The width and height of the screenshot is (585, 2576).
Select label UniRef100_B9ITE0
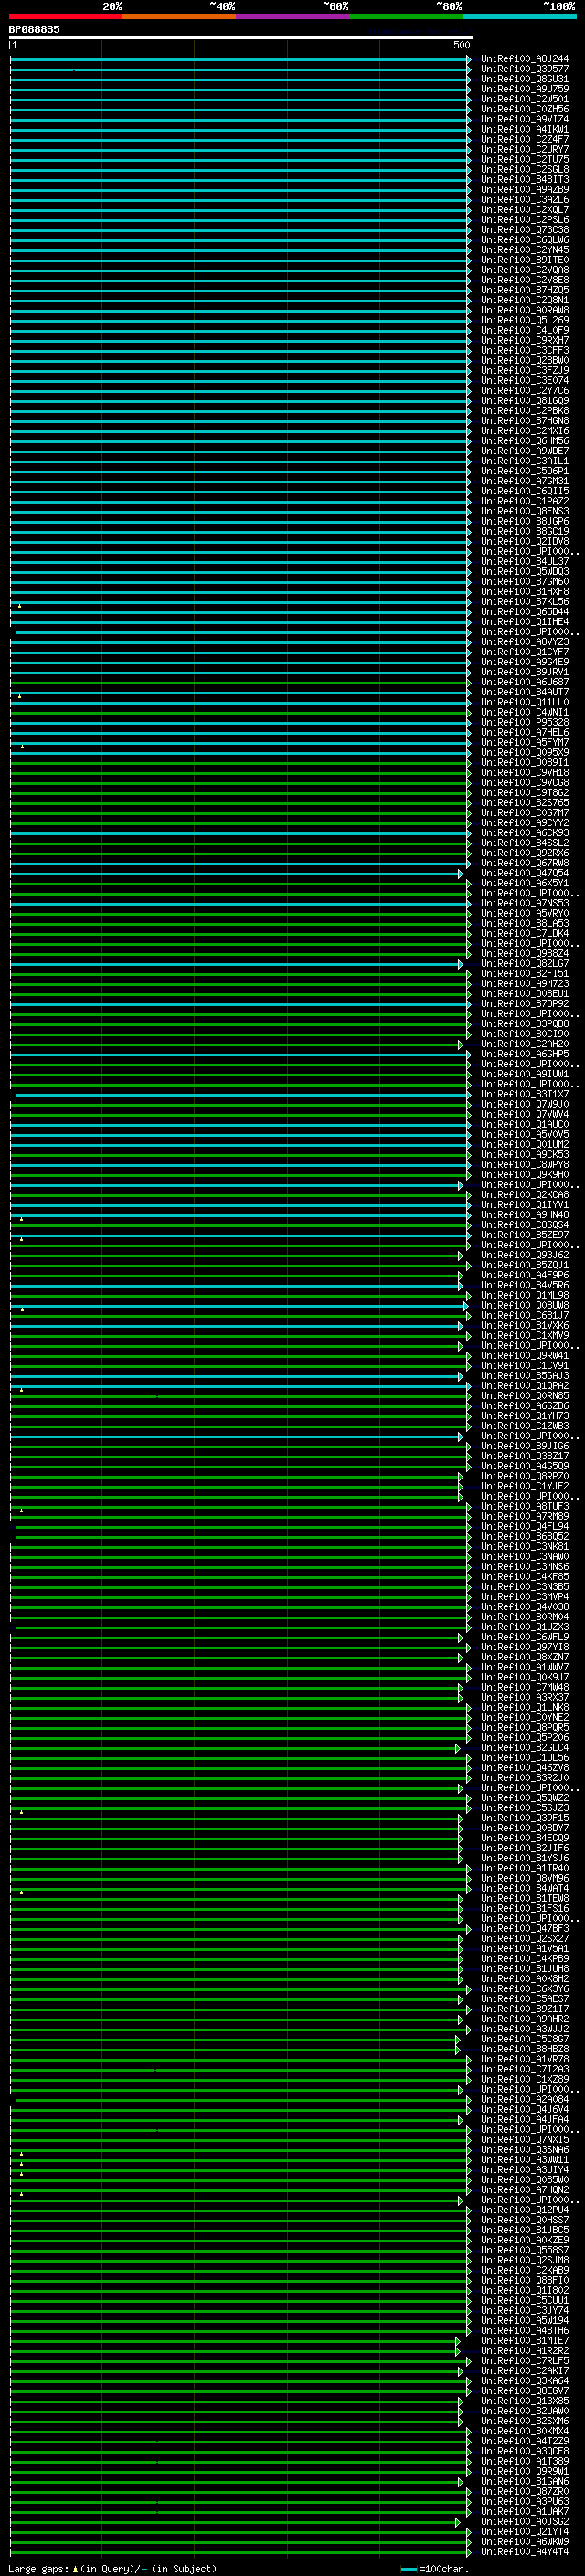tap(525, 260)
